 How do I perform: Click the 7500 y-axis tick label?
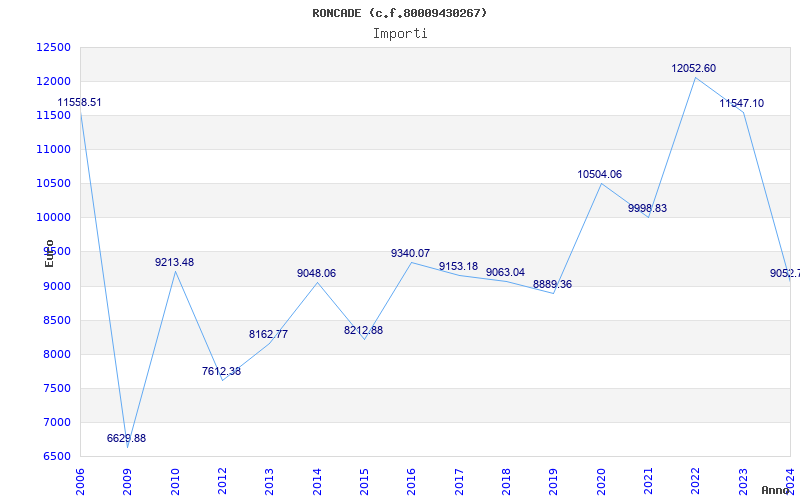coord(56,388)
